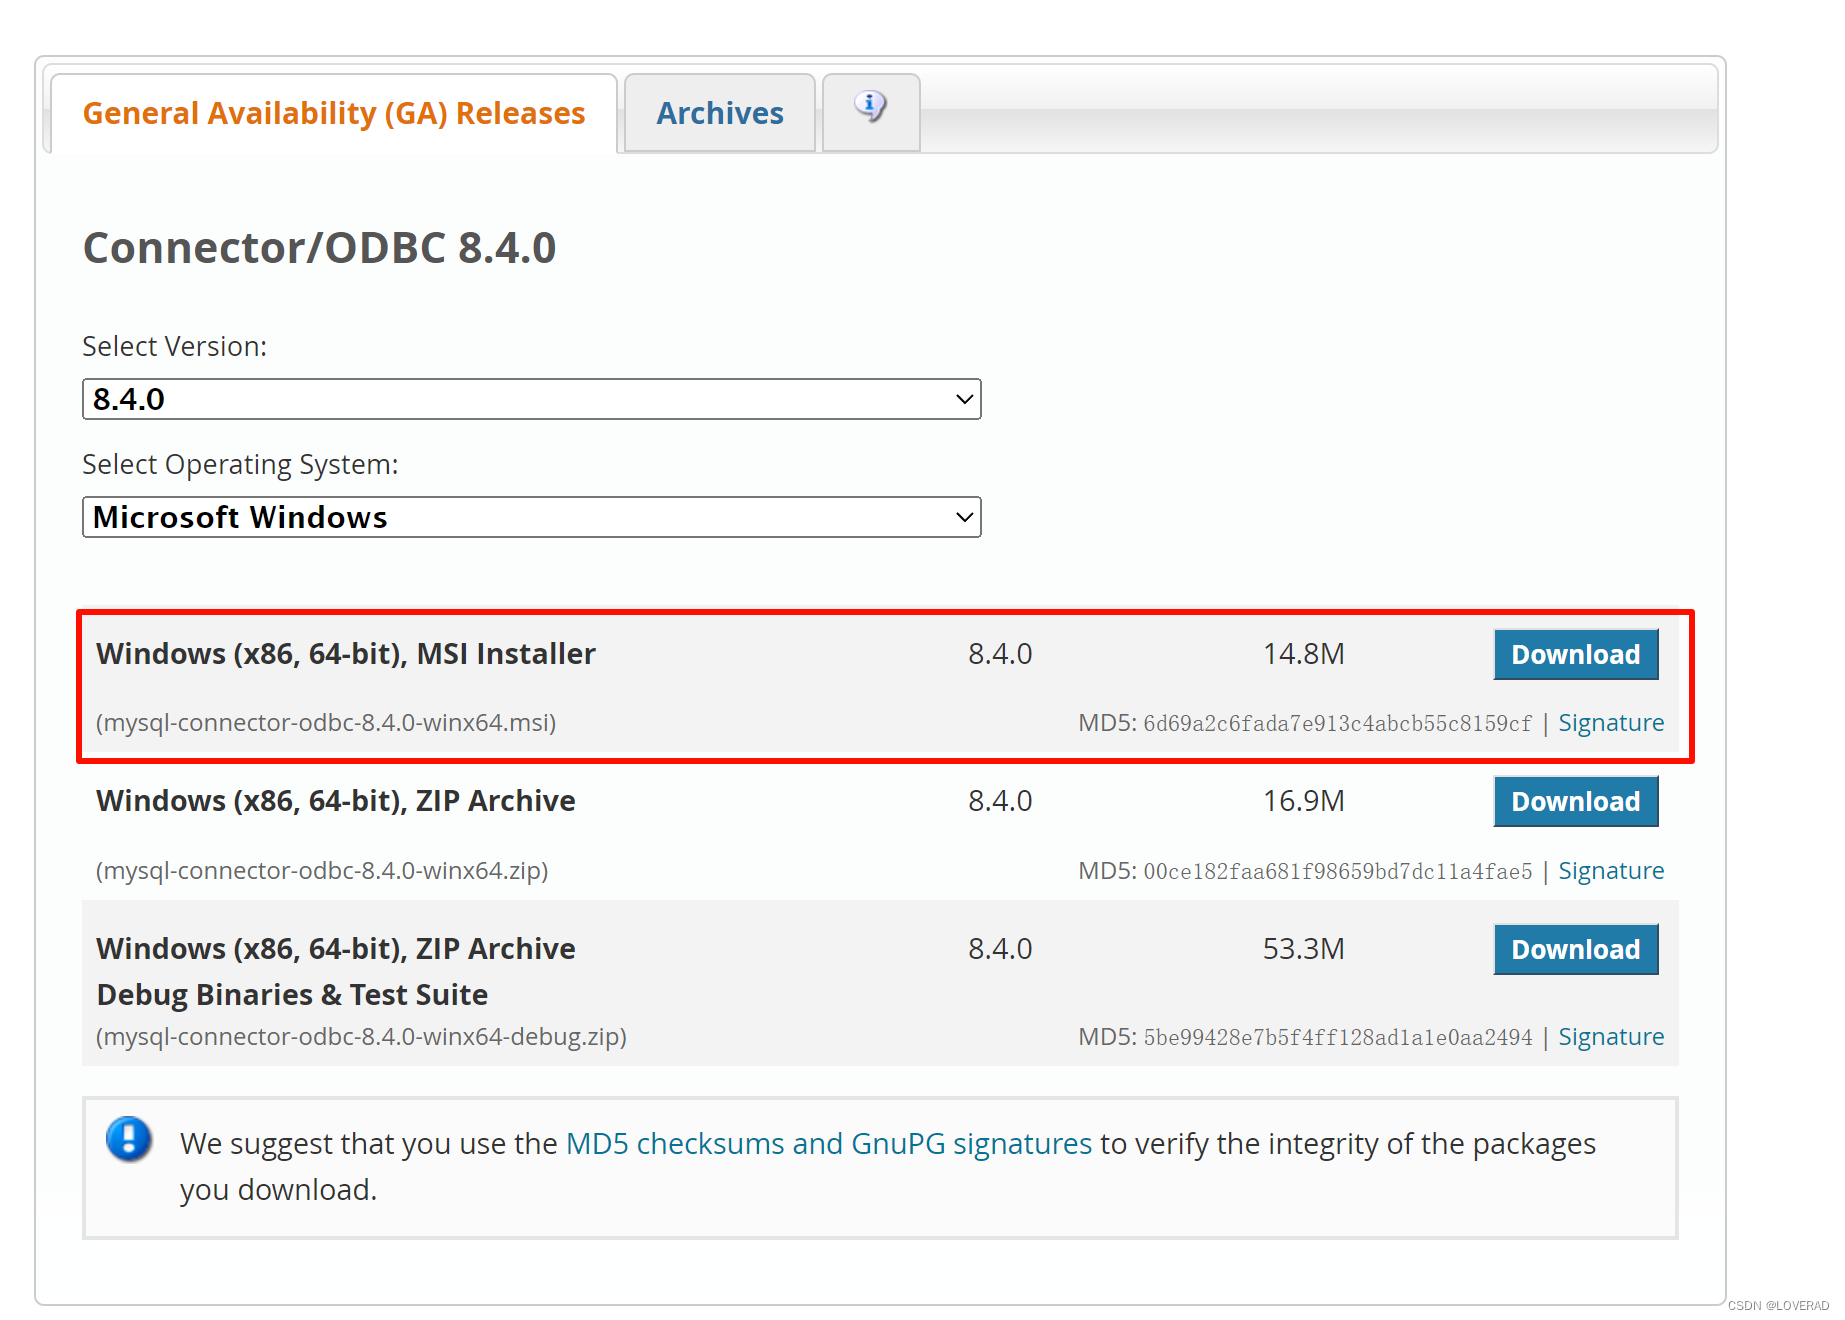The image size is (1845, 1320).
Task: Open the info tab with the "i" icon
Action: [x=869, y=110]
